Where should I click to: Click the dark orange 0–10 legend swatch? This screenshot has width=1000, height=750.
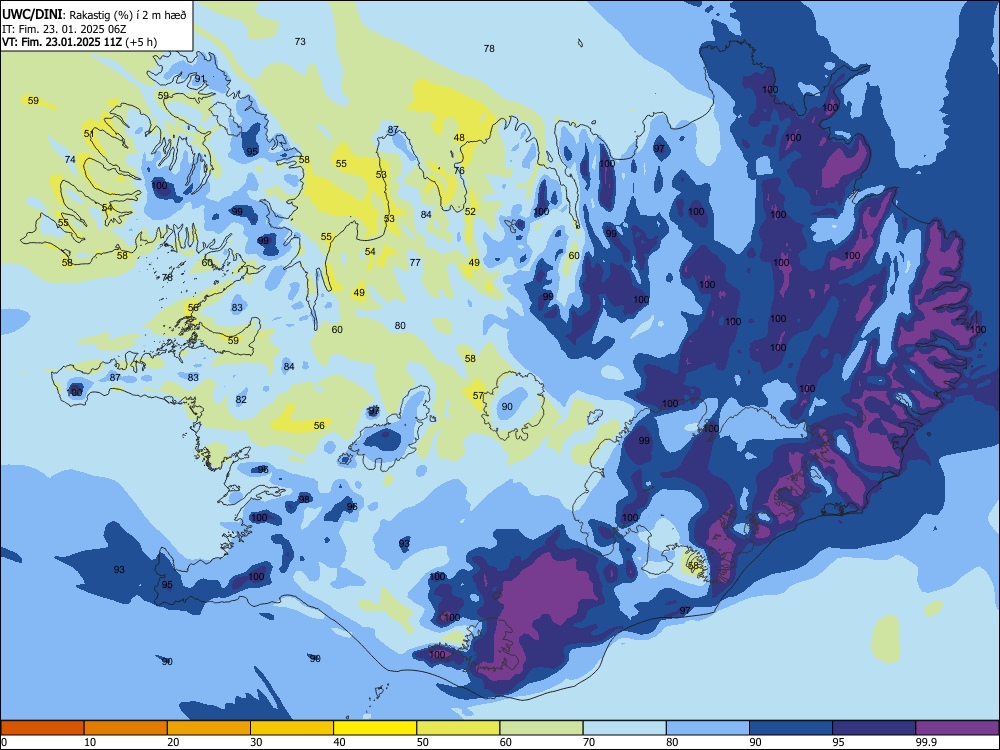coord(42,728)
